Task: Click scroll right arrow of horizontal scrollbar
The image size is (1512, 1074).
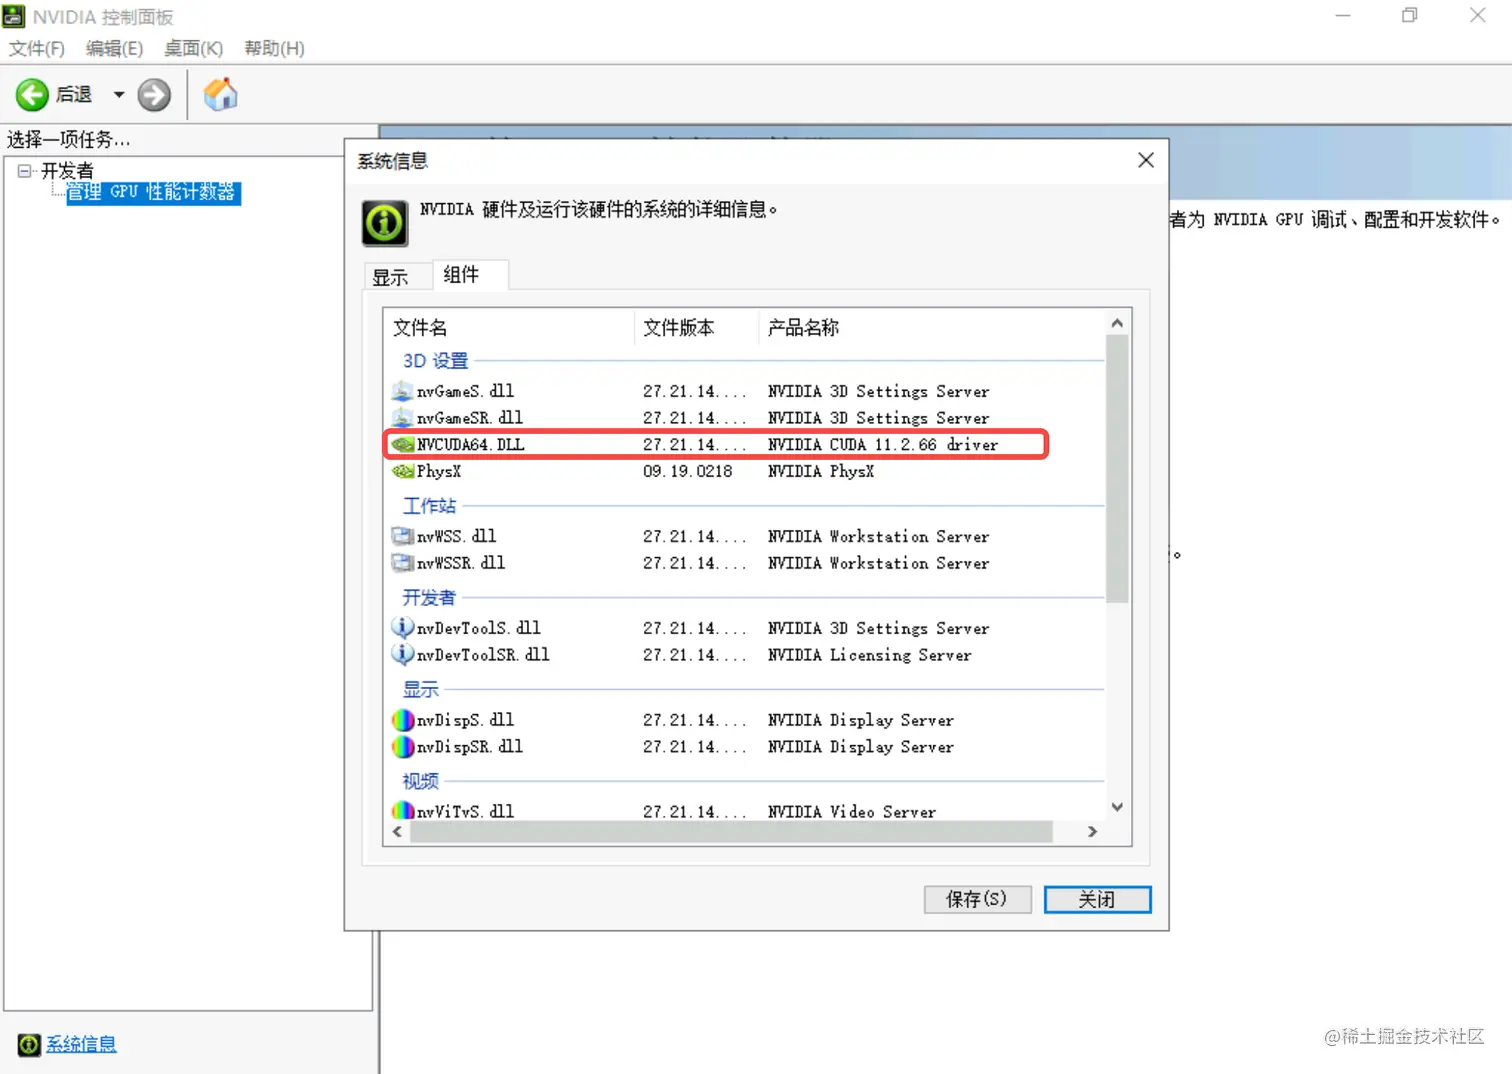Action: point(1092,832)
